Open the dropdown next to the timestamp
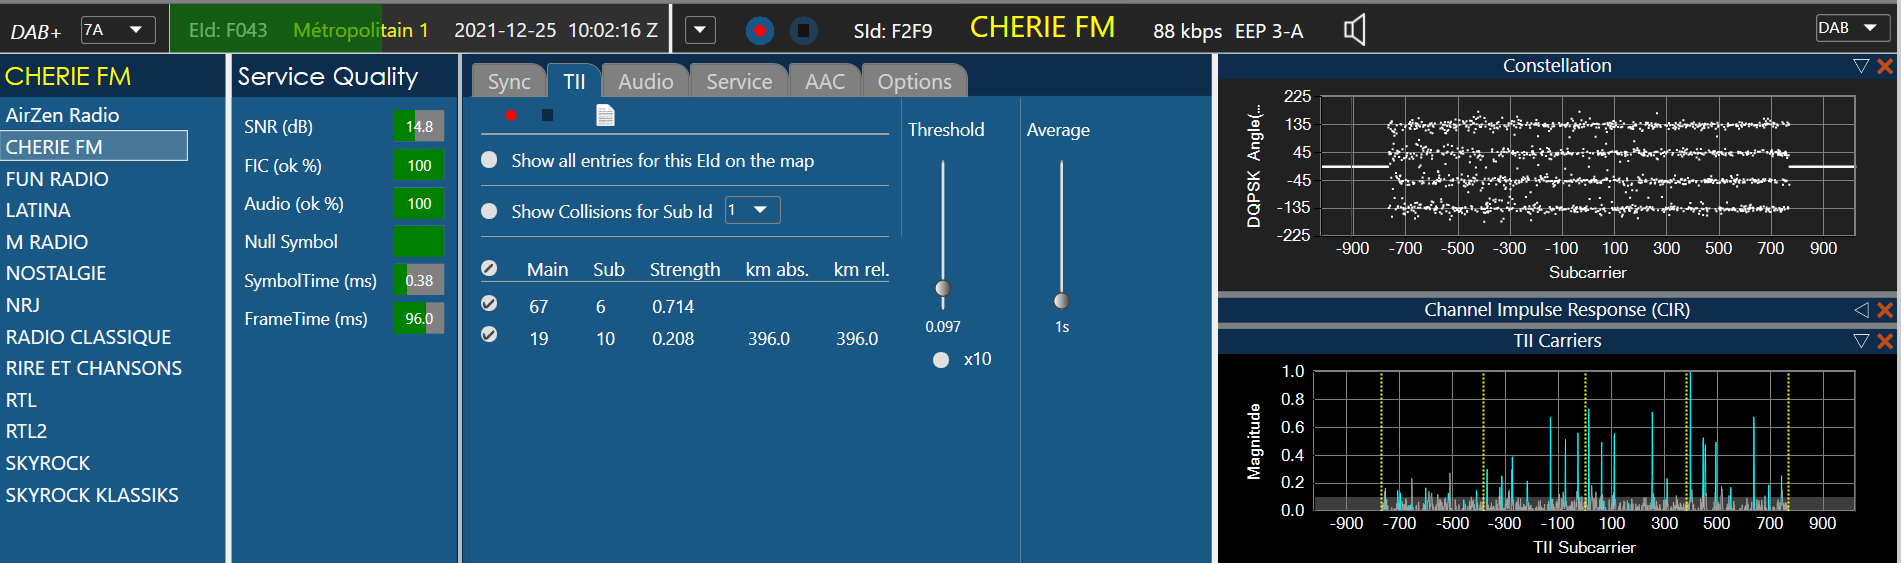 700,30
